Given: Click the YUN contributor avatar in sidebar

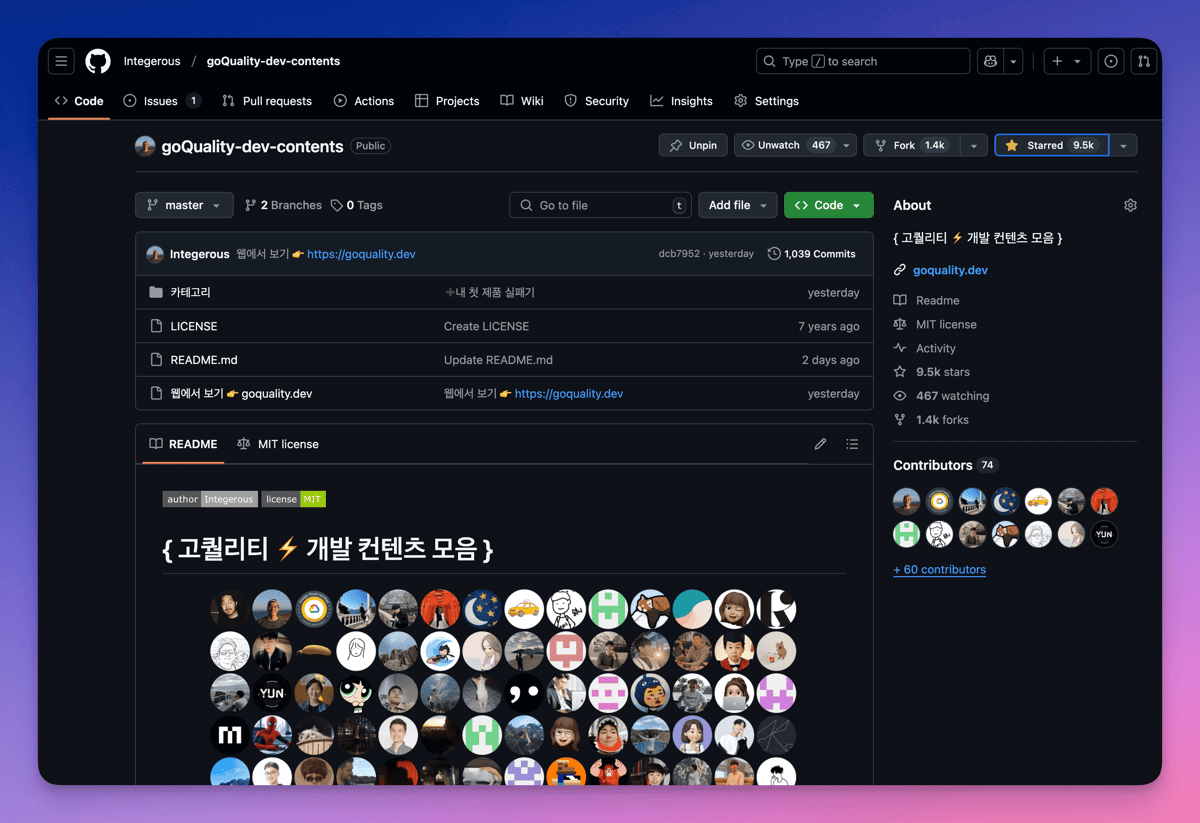Looking at the screenshot, I should click(x=1104, y=534).
